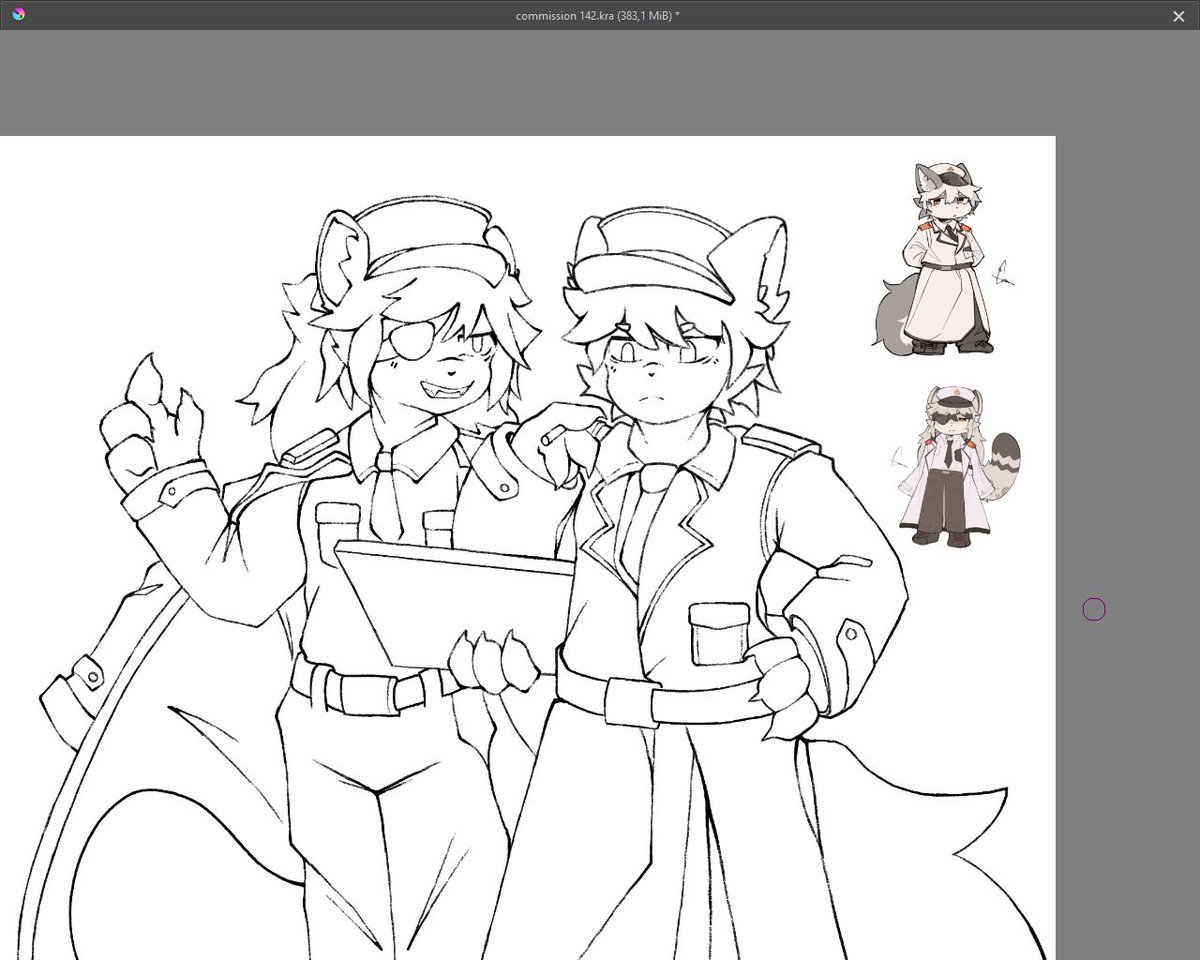Close the commission 142.kra window

pyautogui.click(x=1179, y=15)
